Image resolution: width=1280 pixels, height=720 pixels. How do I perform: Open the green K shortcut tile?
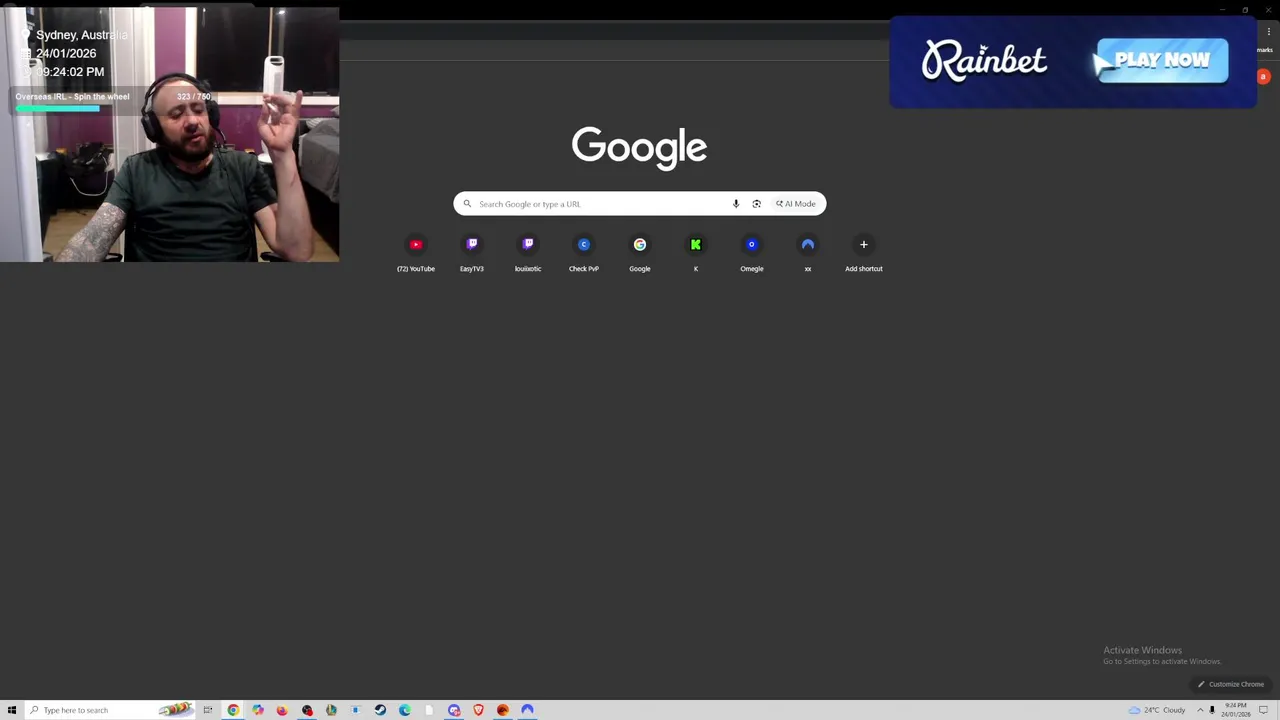[696, 252]
